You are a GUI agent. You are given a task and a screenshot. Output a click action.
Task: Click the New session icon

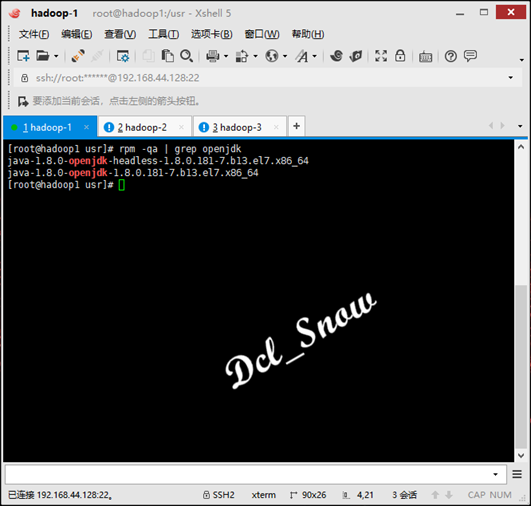pos(23,56)
